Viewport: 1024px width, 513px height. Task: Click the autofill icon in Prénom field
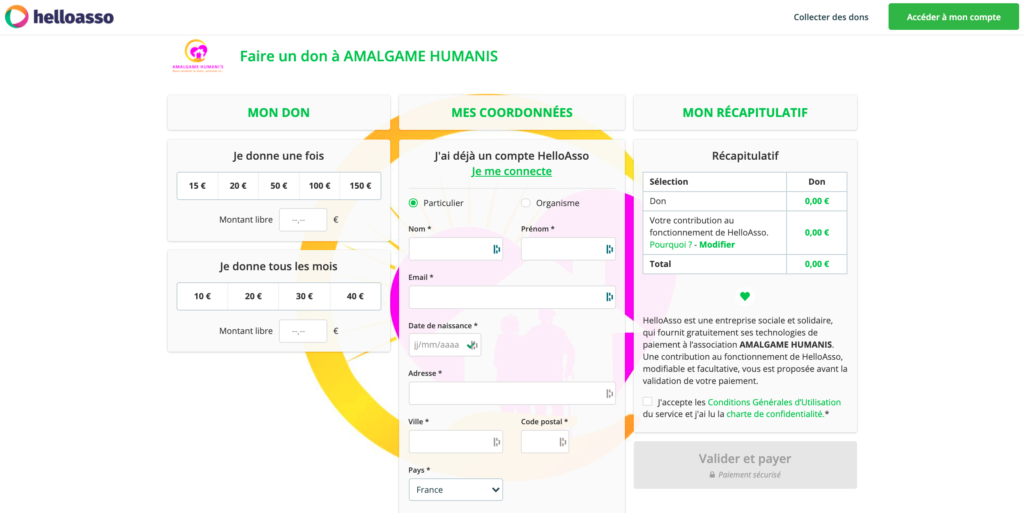click(x=609, y=249)
